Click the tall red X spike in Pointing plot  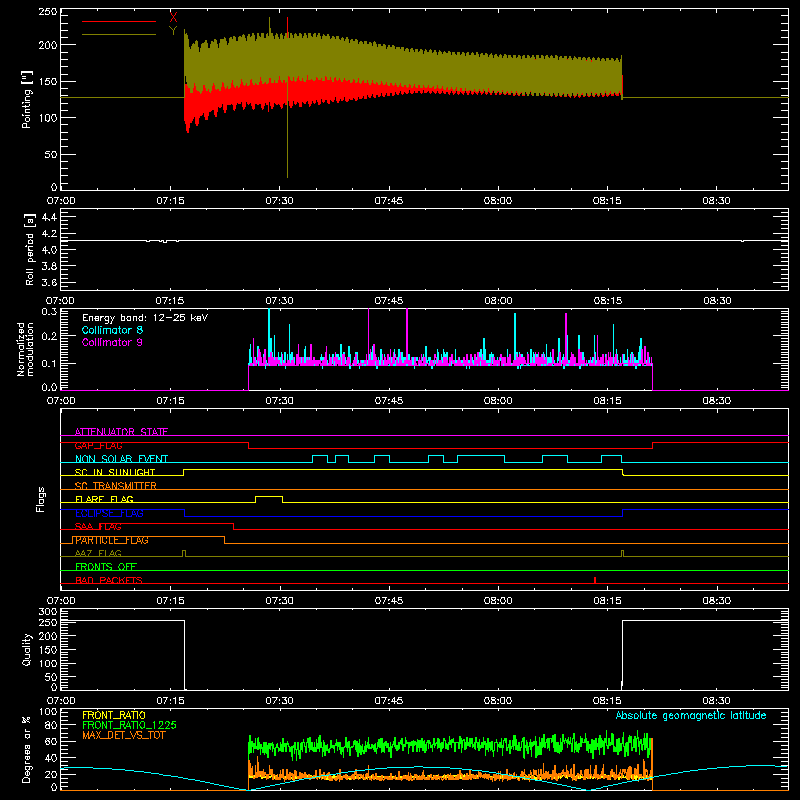point(287,27)
